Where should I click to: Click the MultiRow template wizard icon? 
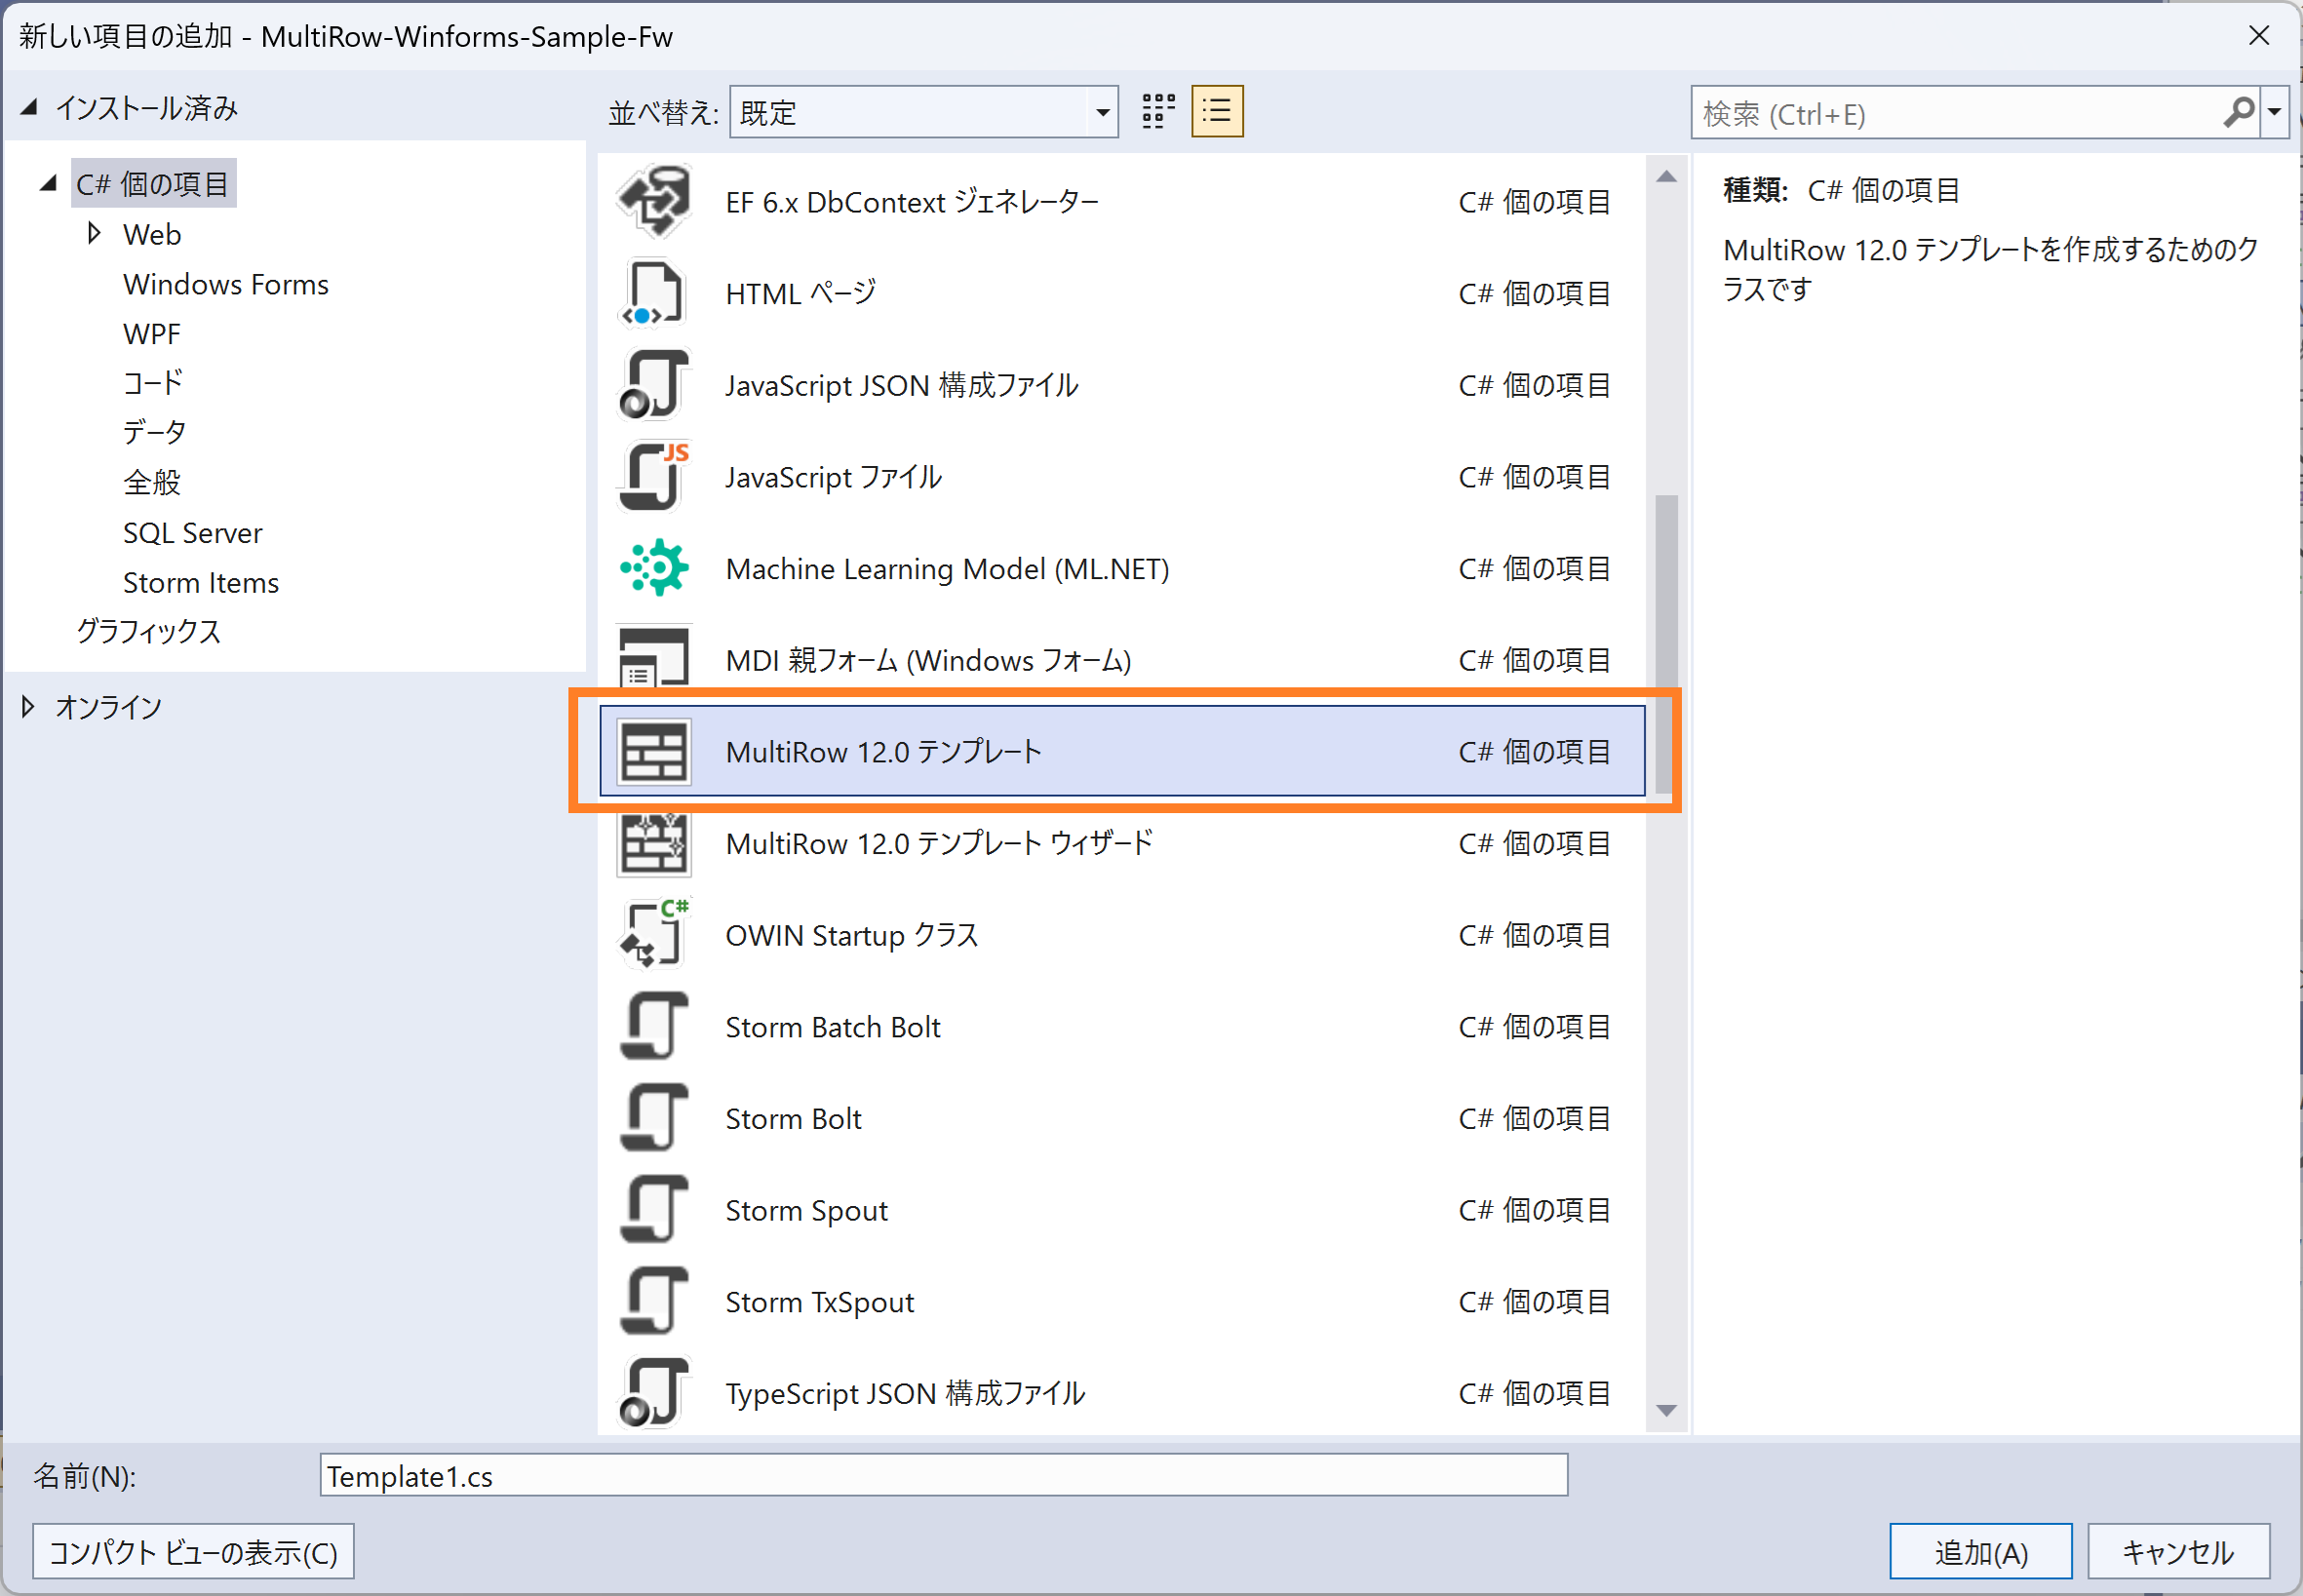(x=654, y=843)
